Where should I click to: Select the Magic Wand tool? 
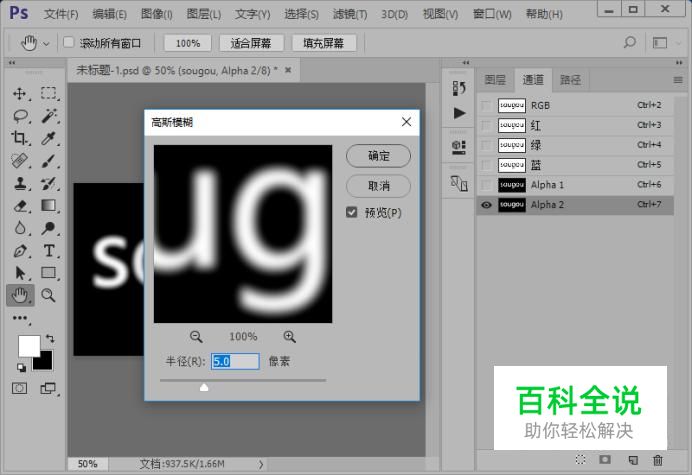(x=49, y=116)
